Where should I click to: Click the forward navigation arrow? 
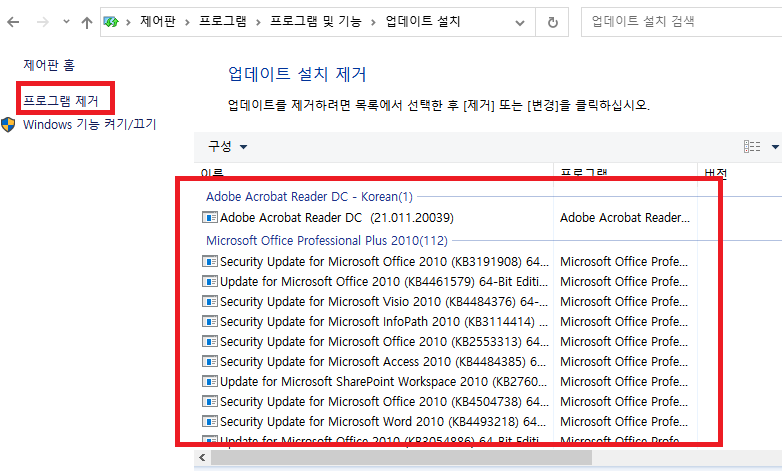coord(43,22)
